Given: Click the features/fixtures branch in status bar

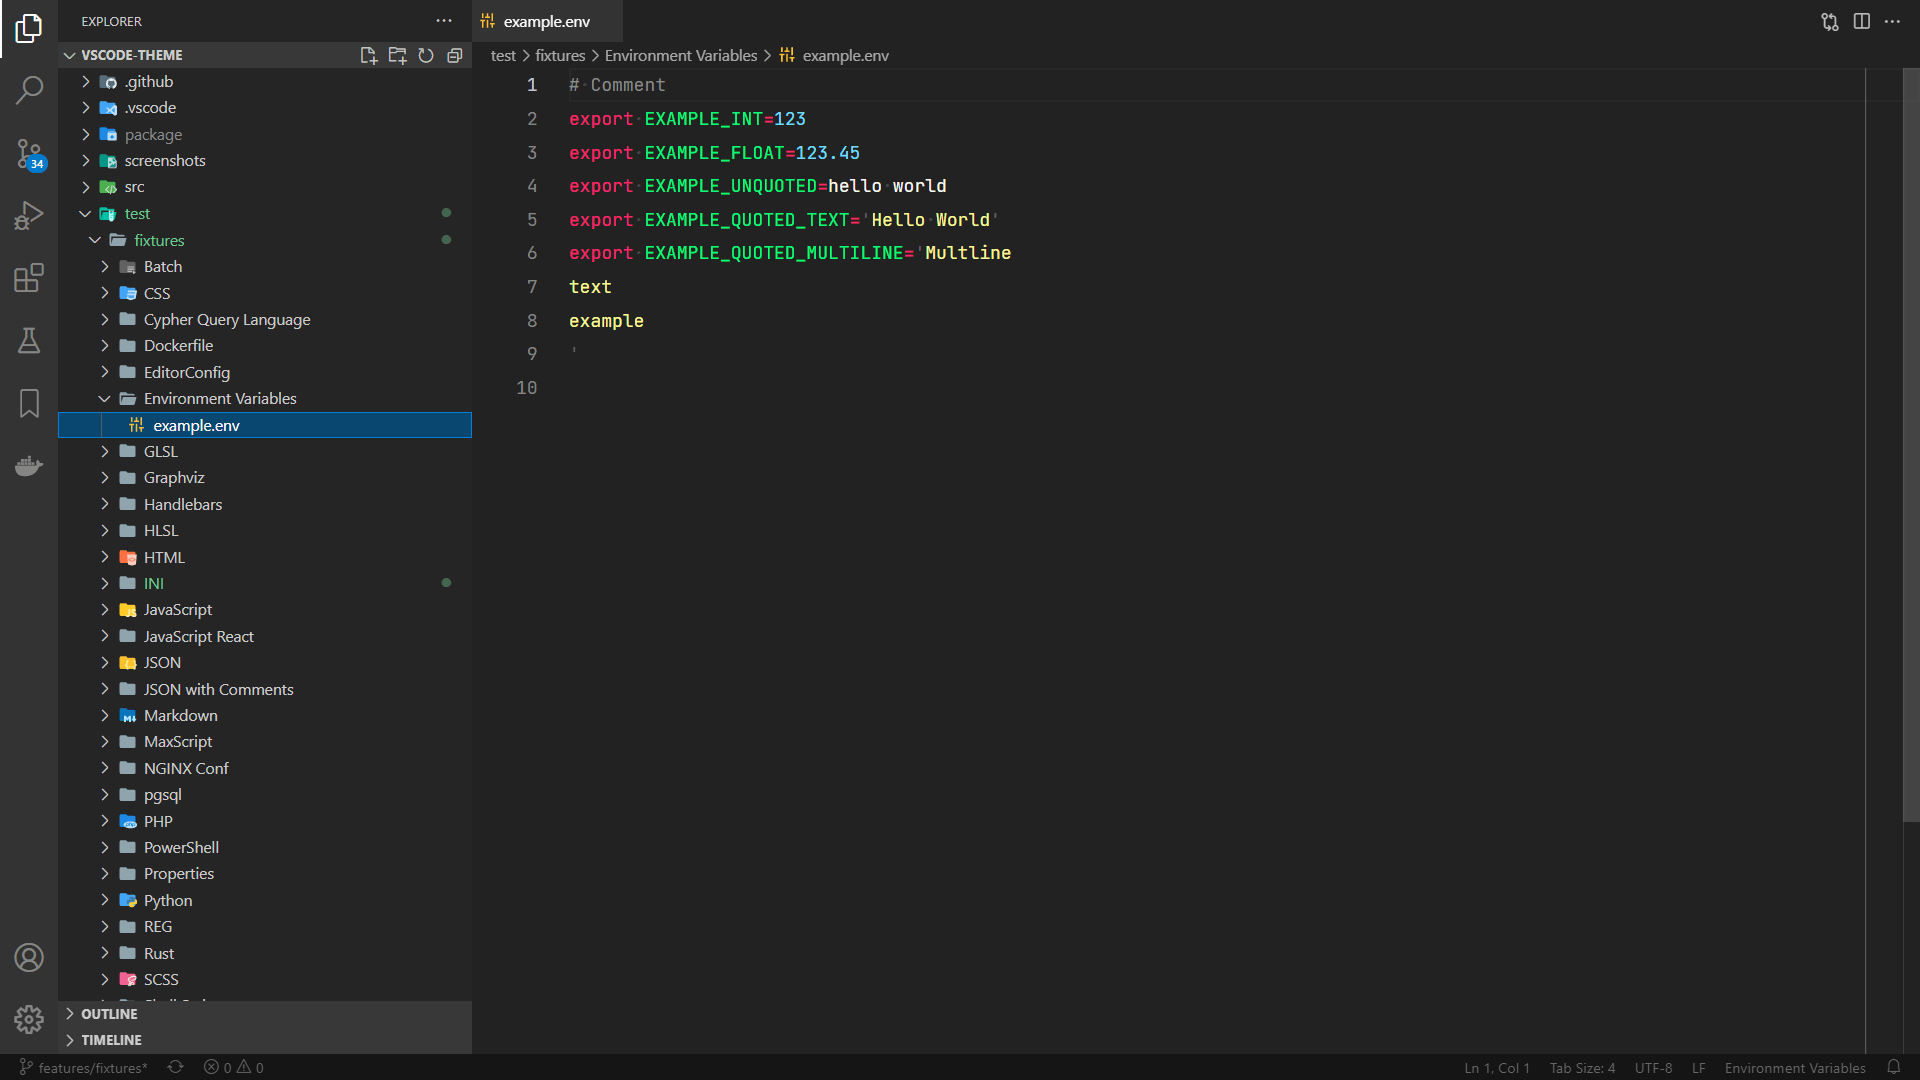Looking at the screenshot, I should pyautogui.click(x=84, y=1067).
